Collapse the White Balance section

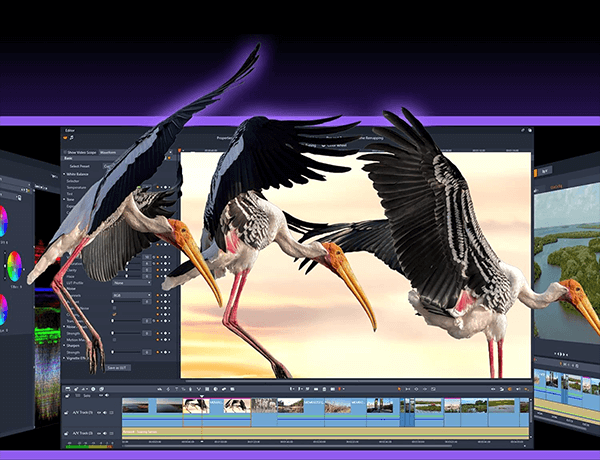pos(66,176)
